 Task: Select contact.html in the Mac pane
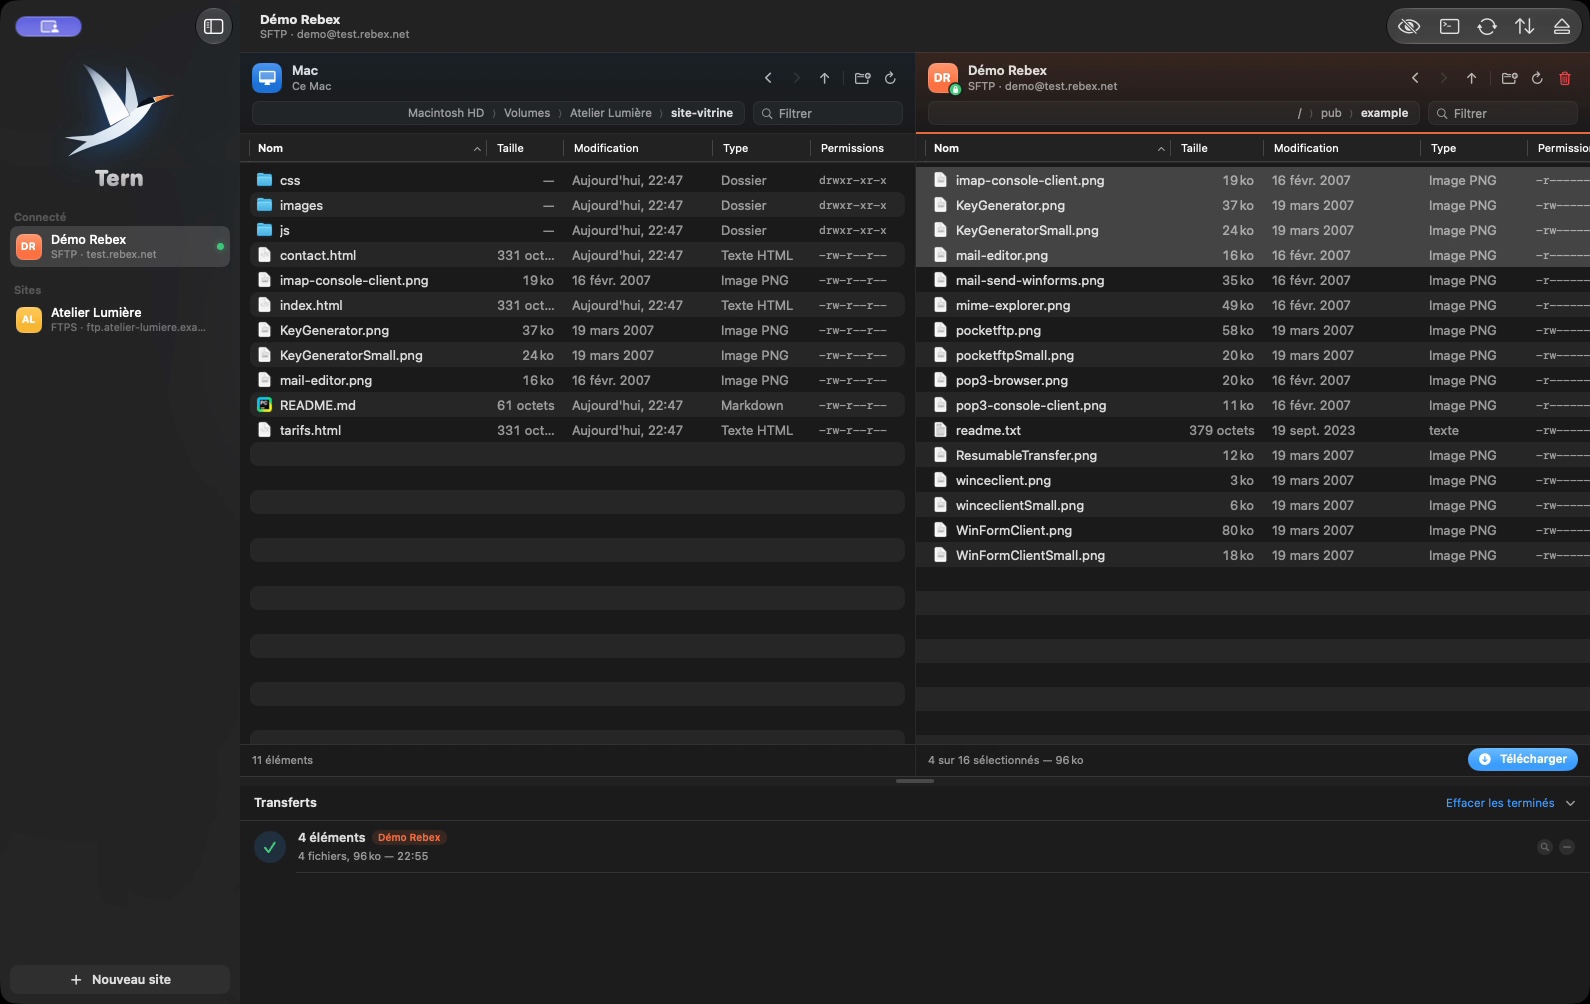click(x=577, y=255)
